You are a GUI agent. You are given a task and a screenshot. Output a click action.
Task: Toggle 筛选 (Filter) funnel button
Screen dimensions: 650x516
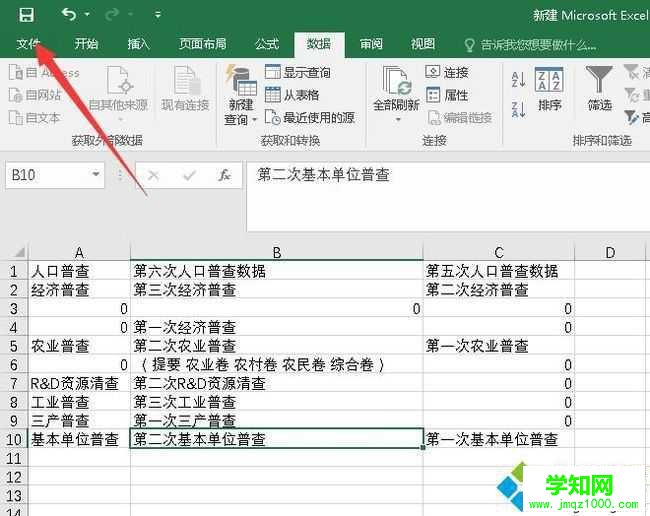599,89
